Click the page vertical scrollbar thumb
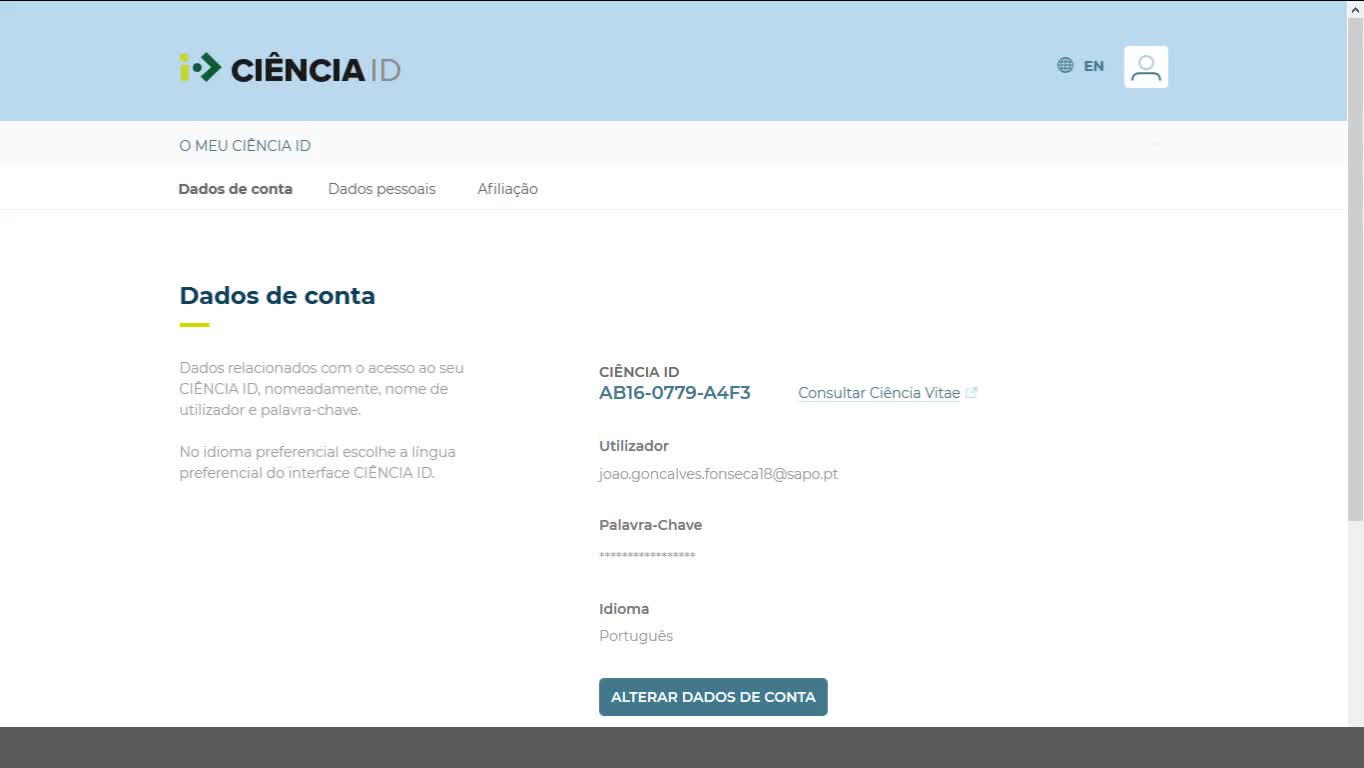Image resolution: width=1364 pixels, height=768 pixels. [1355, 270]
